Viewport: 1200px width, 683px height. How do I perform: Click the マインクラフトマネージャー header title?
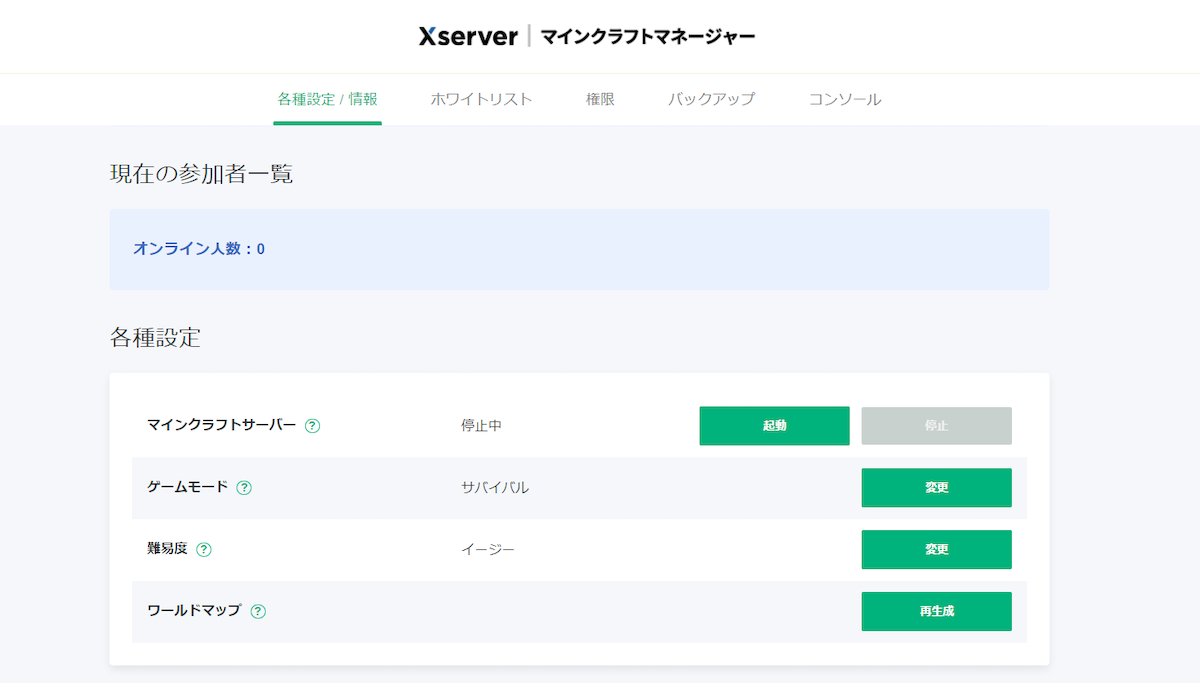pos(646,35)
